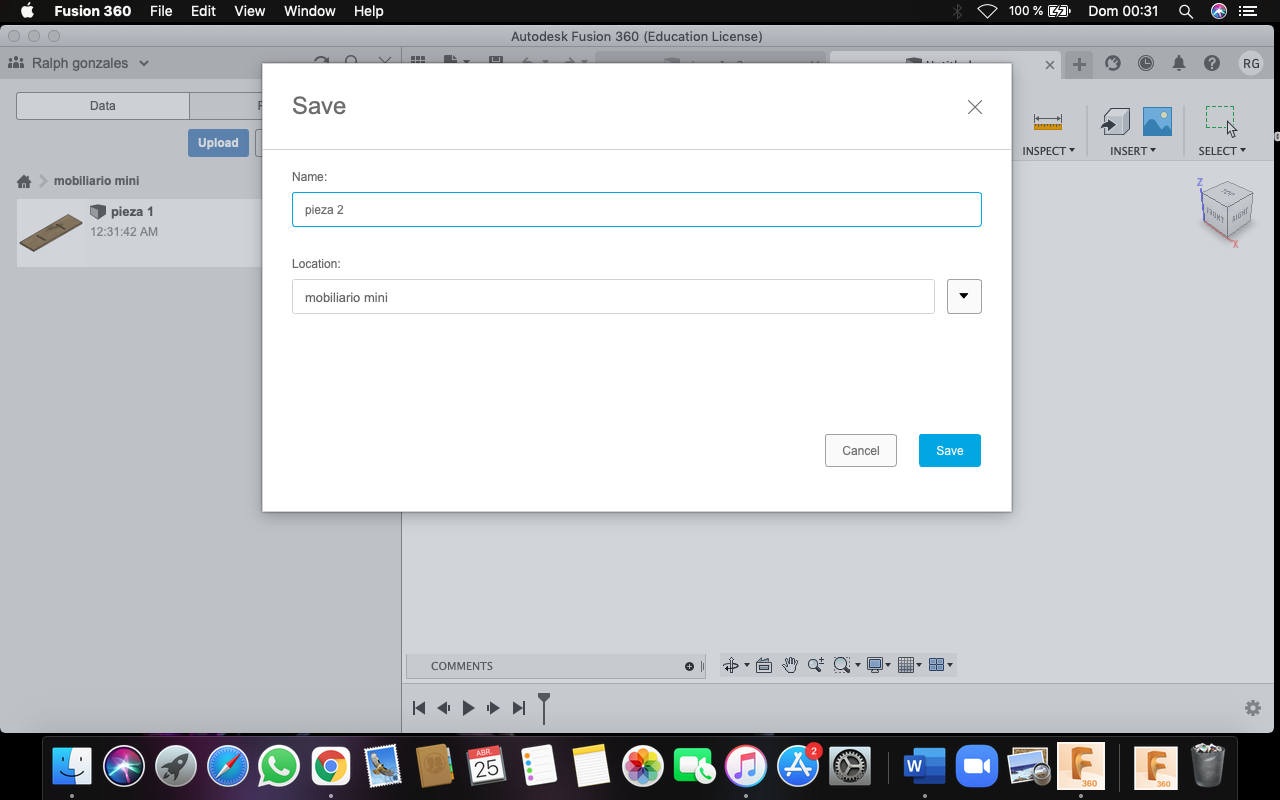1280x800 pixels.
Task: Activate the Zoom tool
Action: (816, 665)
